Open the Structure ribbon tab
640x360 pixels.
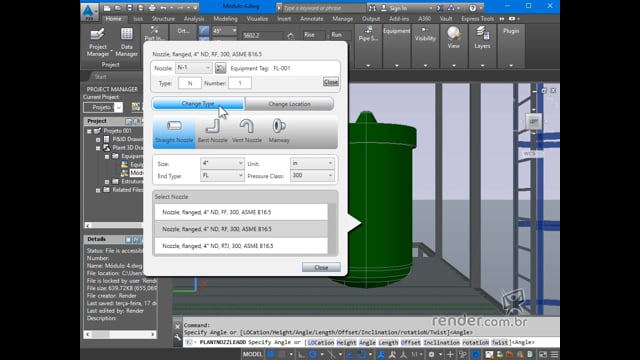(163, 19)
